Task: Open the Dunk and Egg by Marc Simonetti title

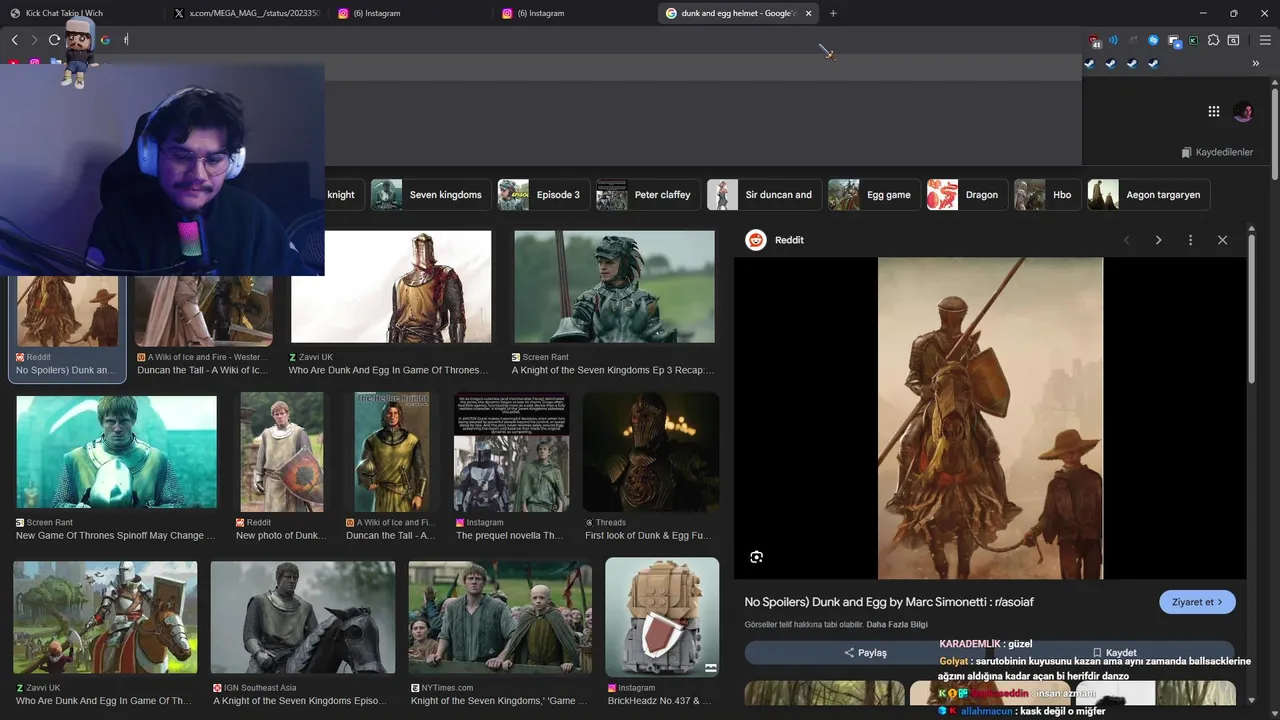Action: coord(889,602)
